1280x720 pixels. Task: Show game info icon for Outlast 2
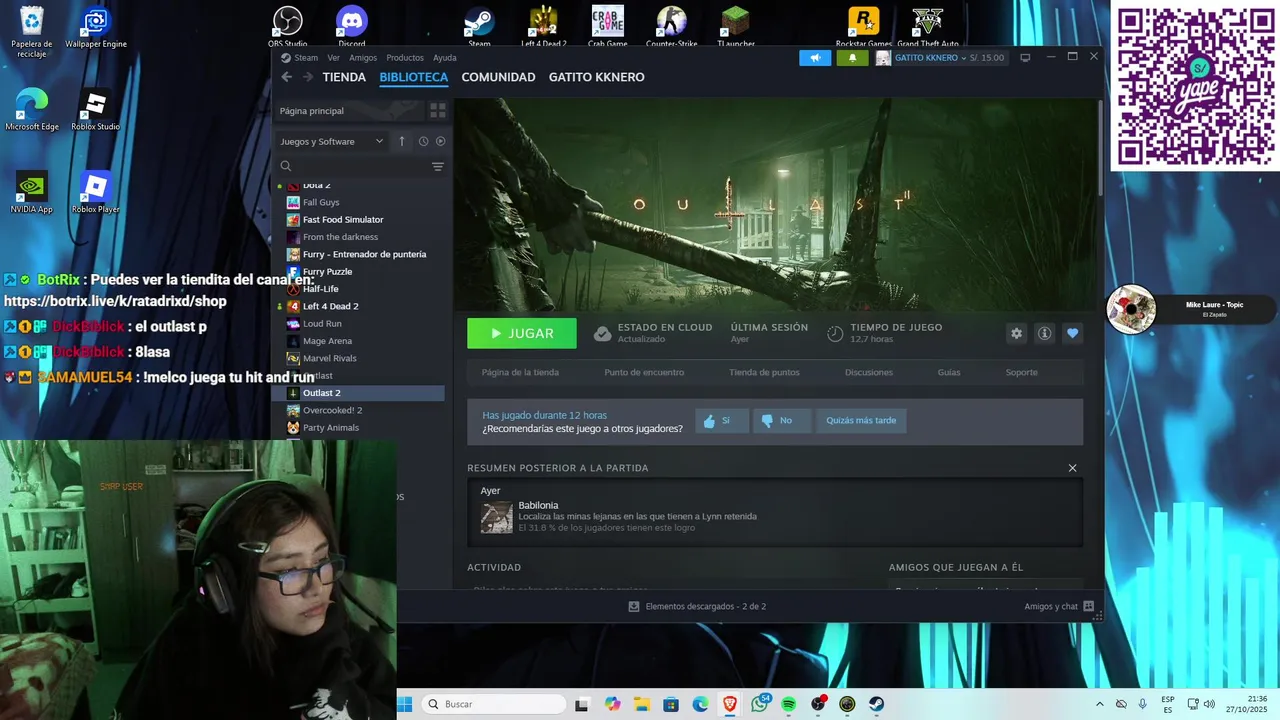(1044, 334)
